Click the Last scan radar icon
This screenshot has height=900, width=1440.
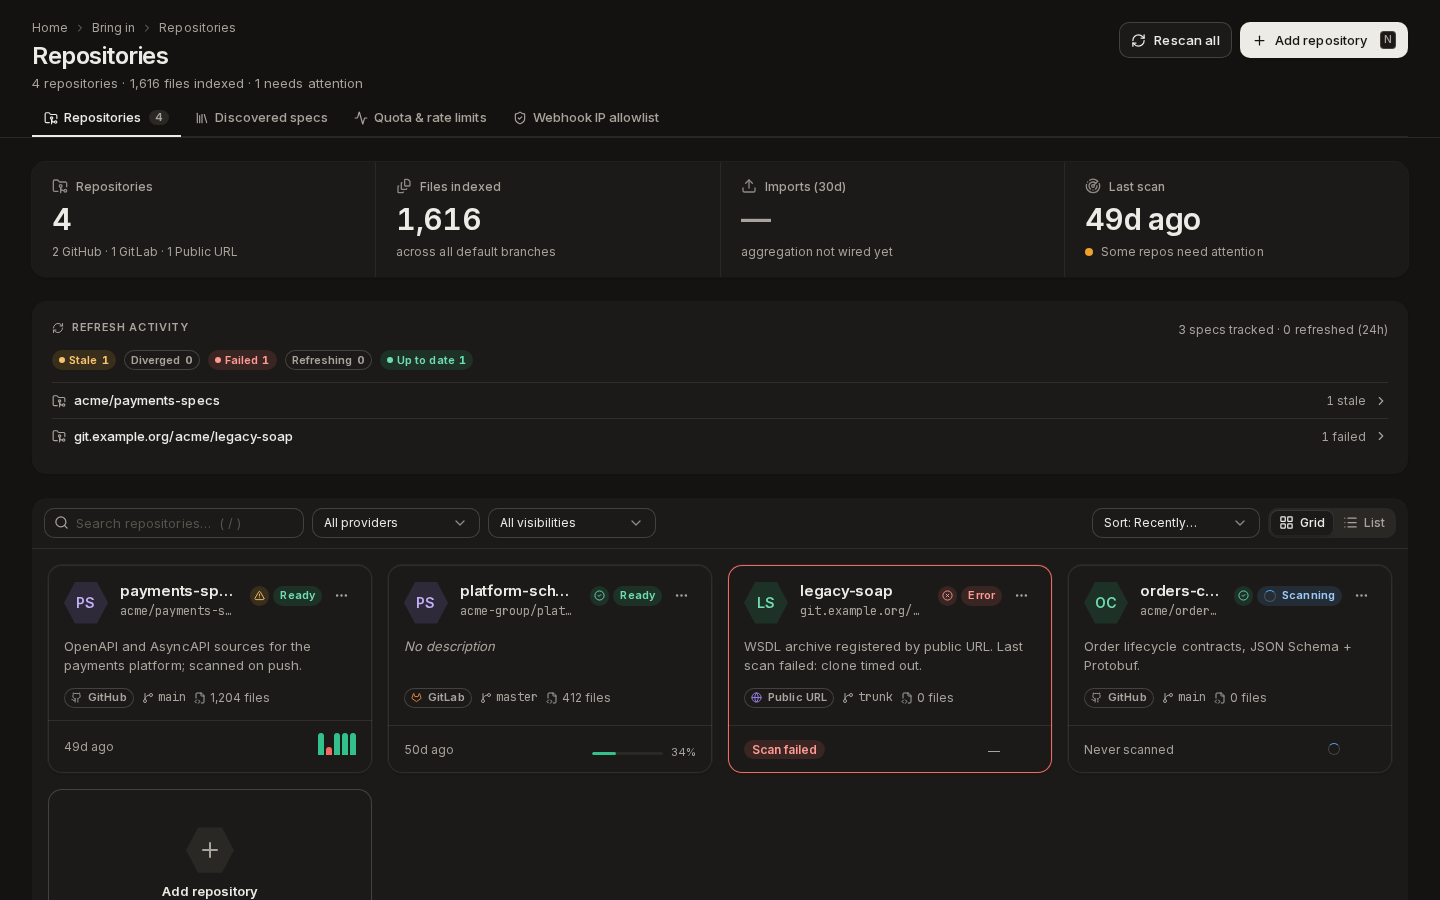1093,186
